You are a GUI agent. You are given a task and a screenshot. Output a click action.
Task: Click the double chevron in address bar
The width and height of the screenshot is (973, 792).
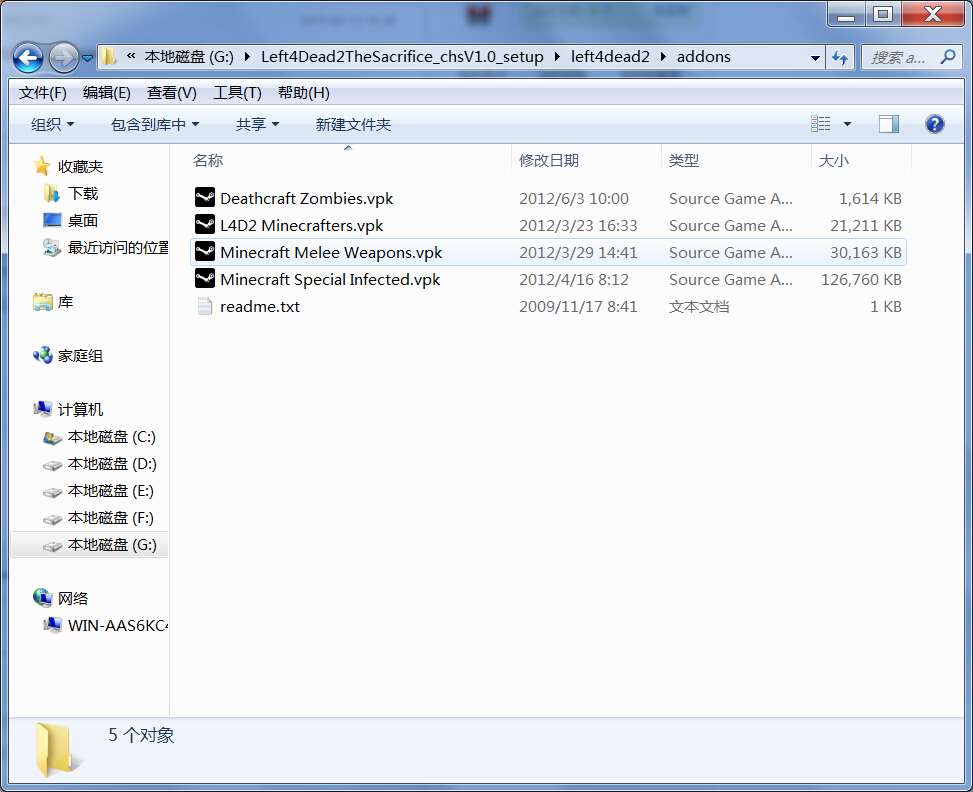pos(131,56)
